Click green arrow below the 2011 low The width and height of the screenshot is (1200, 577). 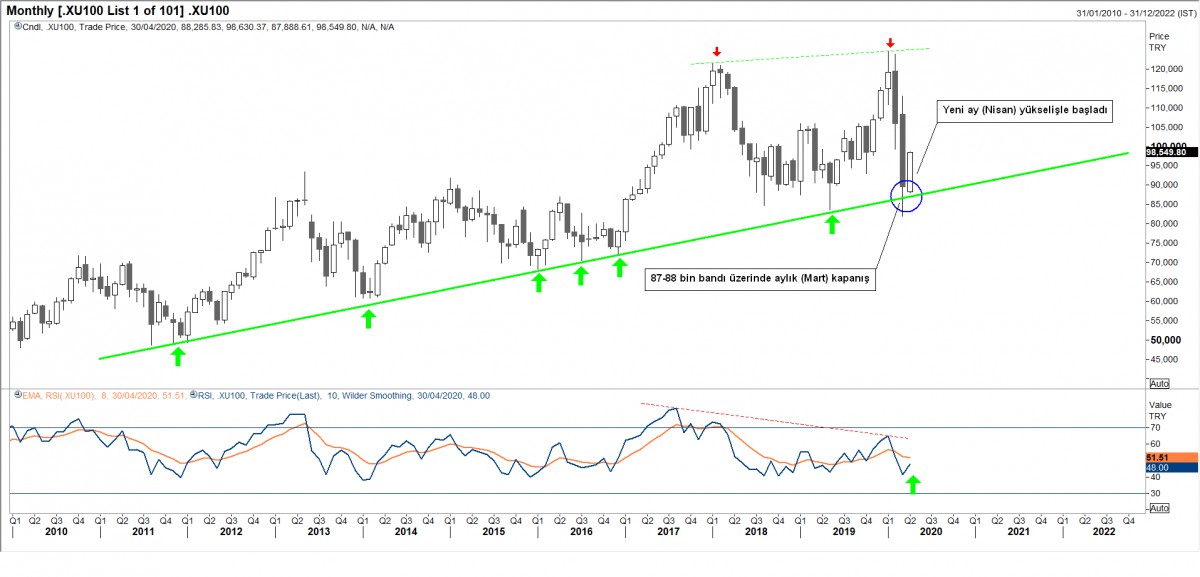pyautogui.click(x=177, y=357)
